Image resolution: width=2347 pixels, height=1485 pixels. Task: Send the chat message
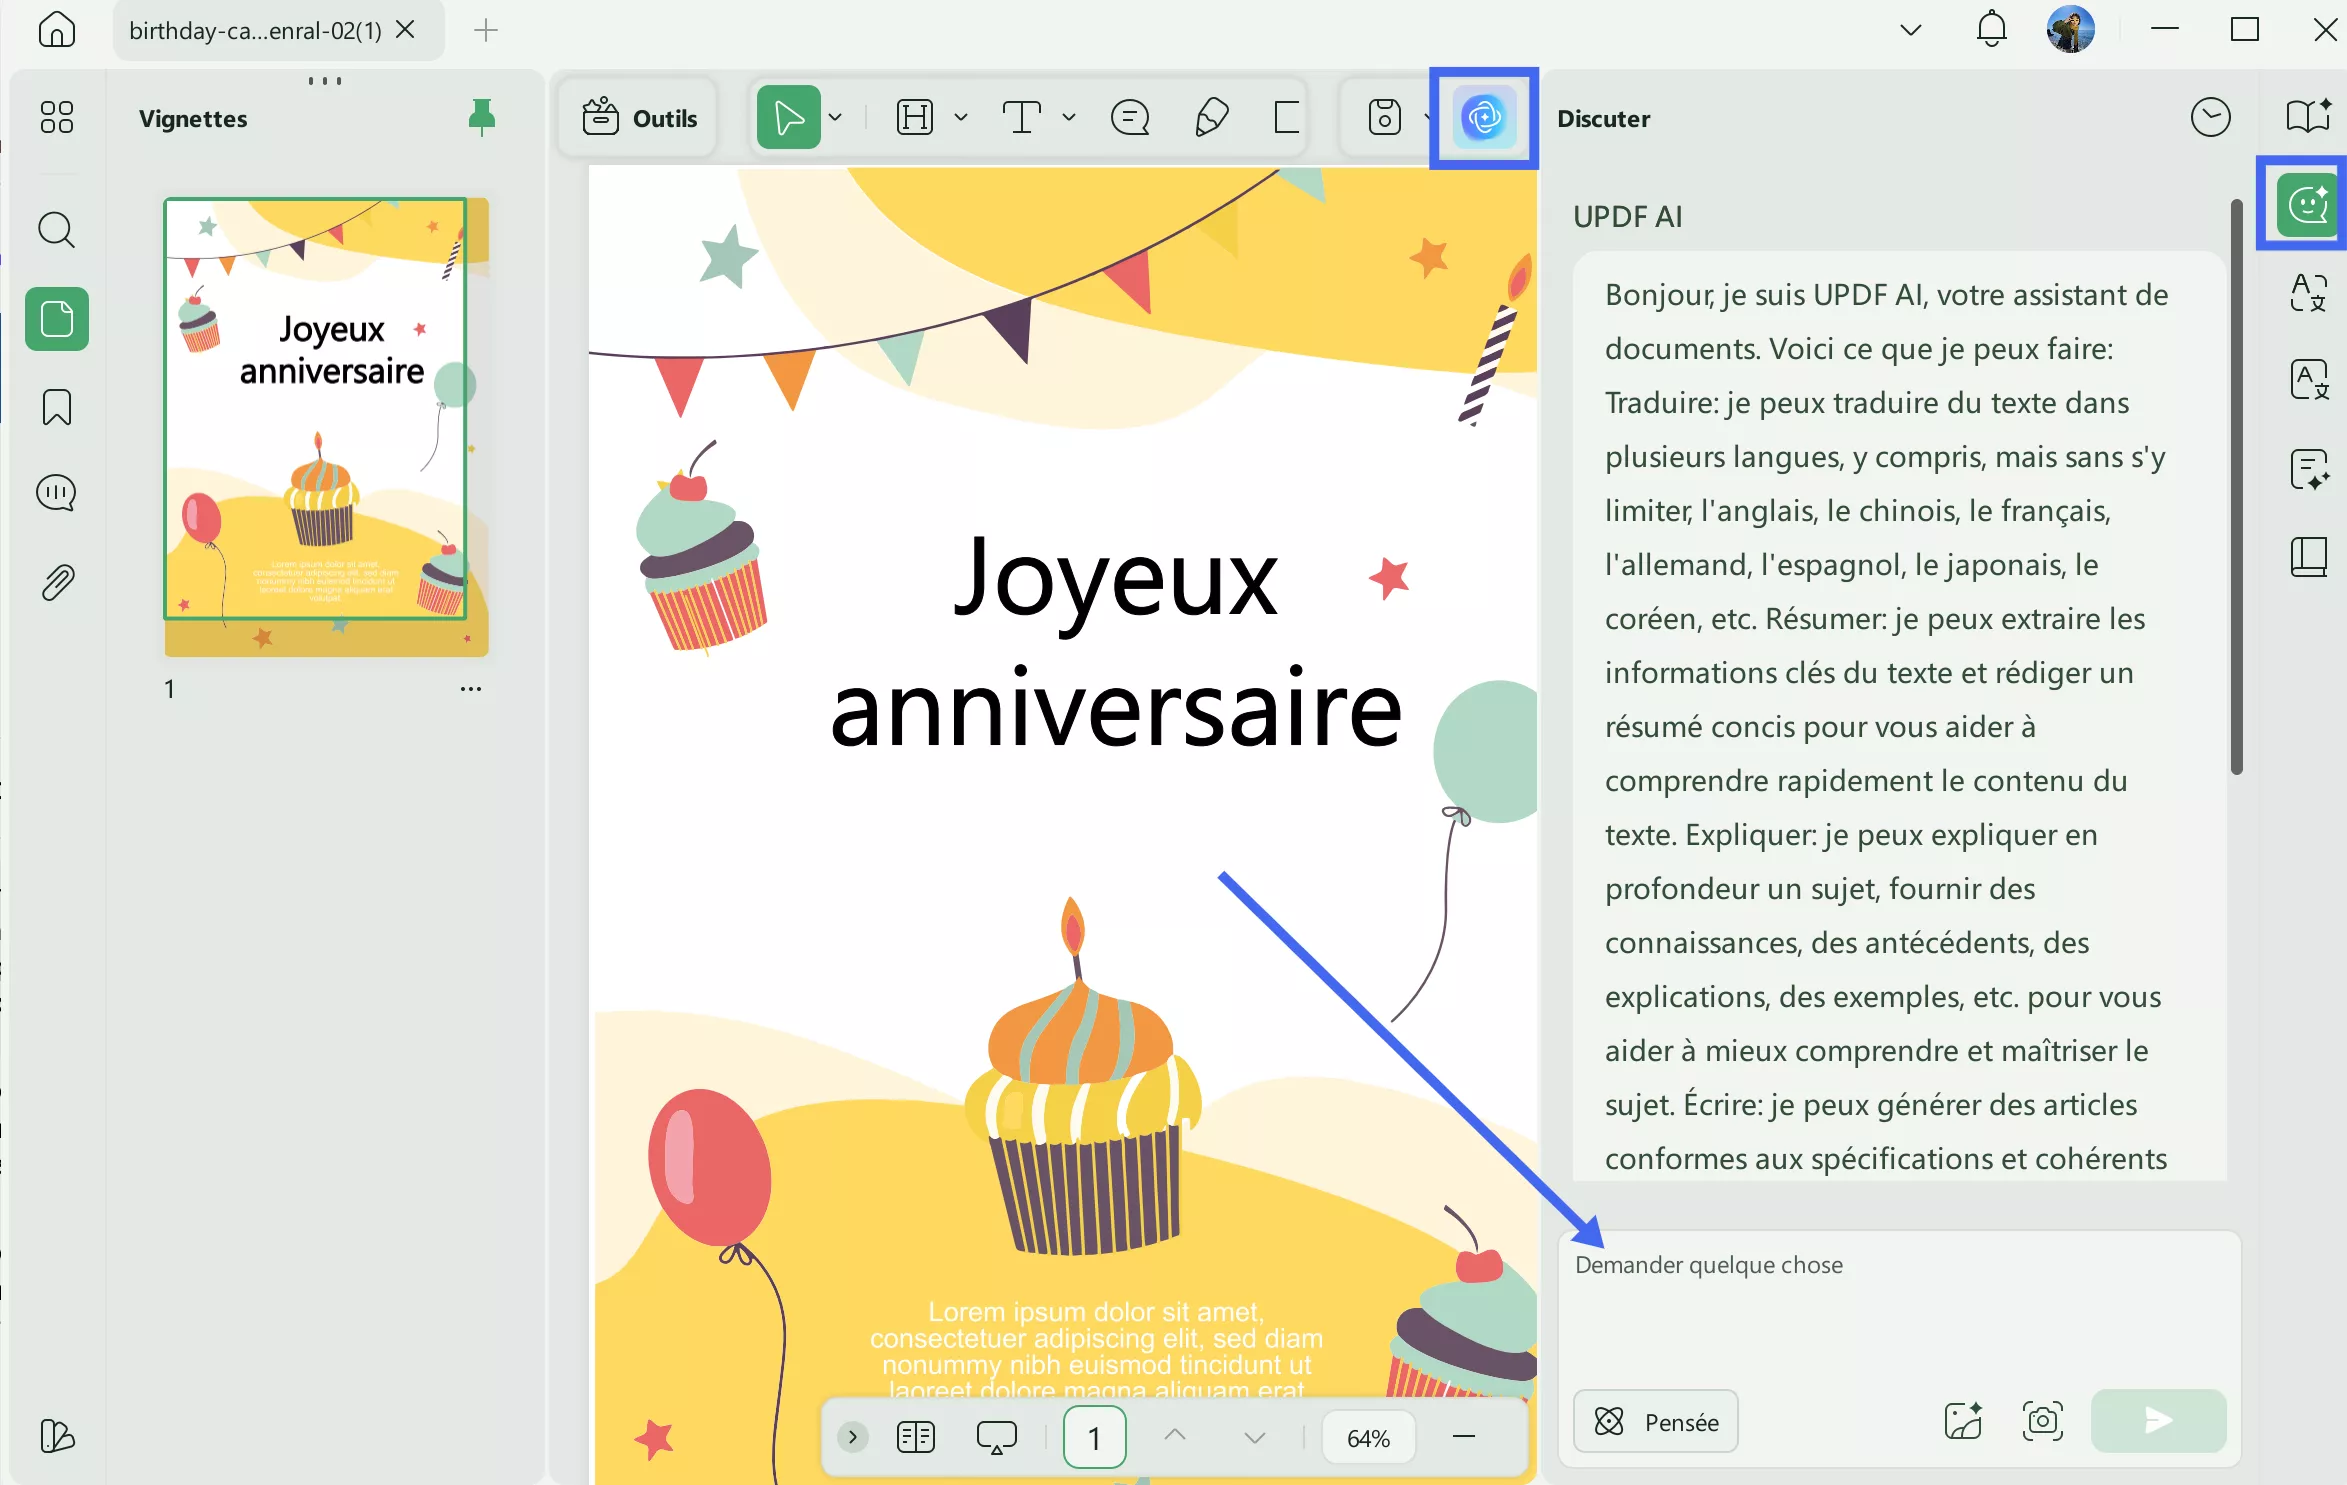pos(2158,1420)
